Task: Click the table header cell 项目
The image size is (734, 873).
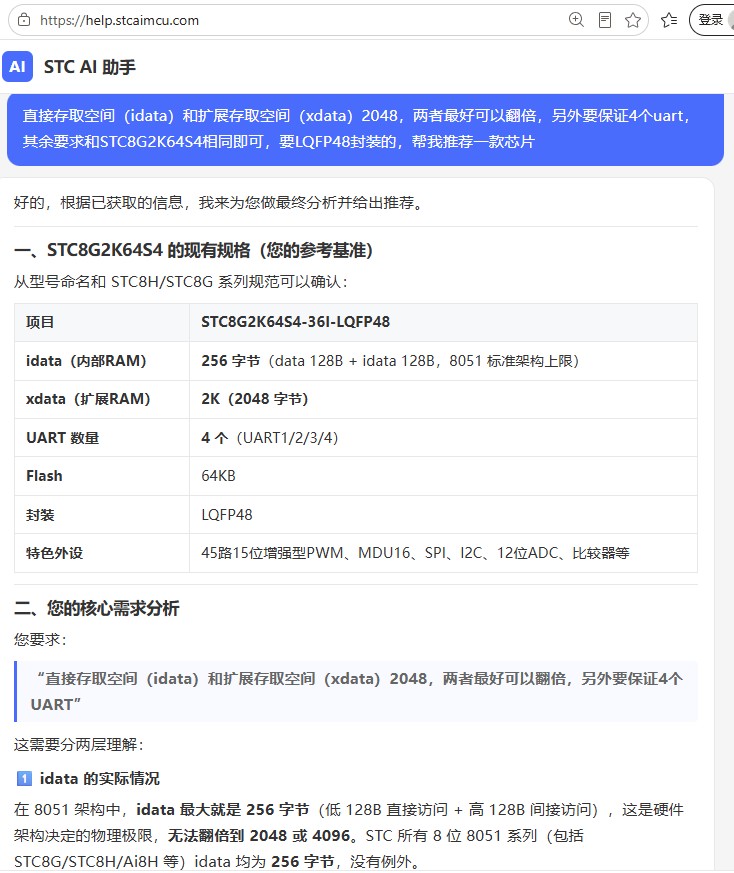Action: (102, 322)
